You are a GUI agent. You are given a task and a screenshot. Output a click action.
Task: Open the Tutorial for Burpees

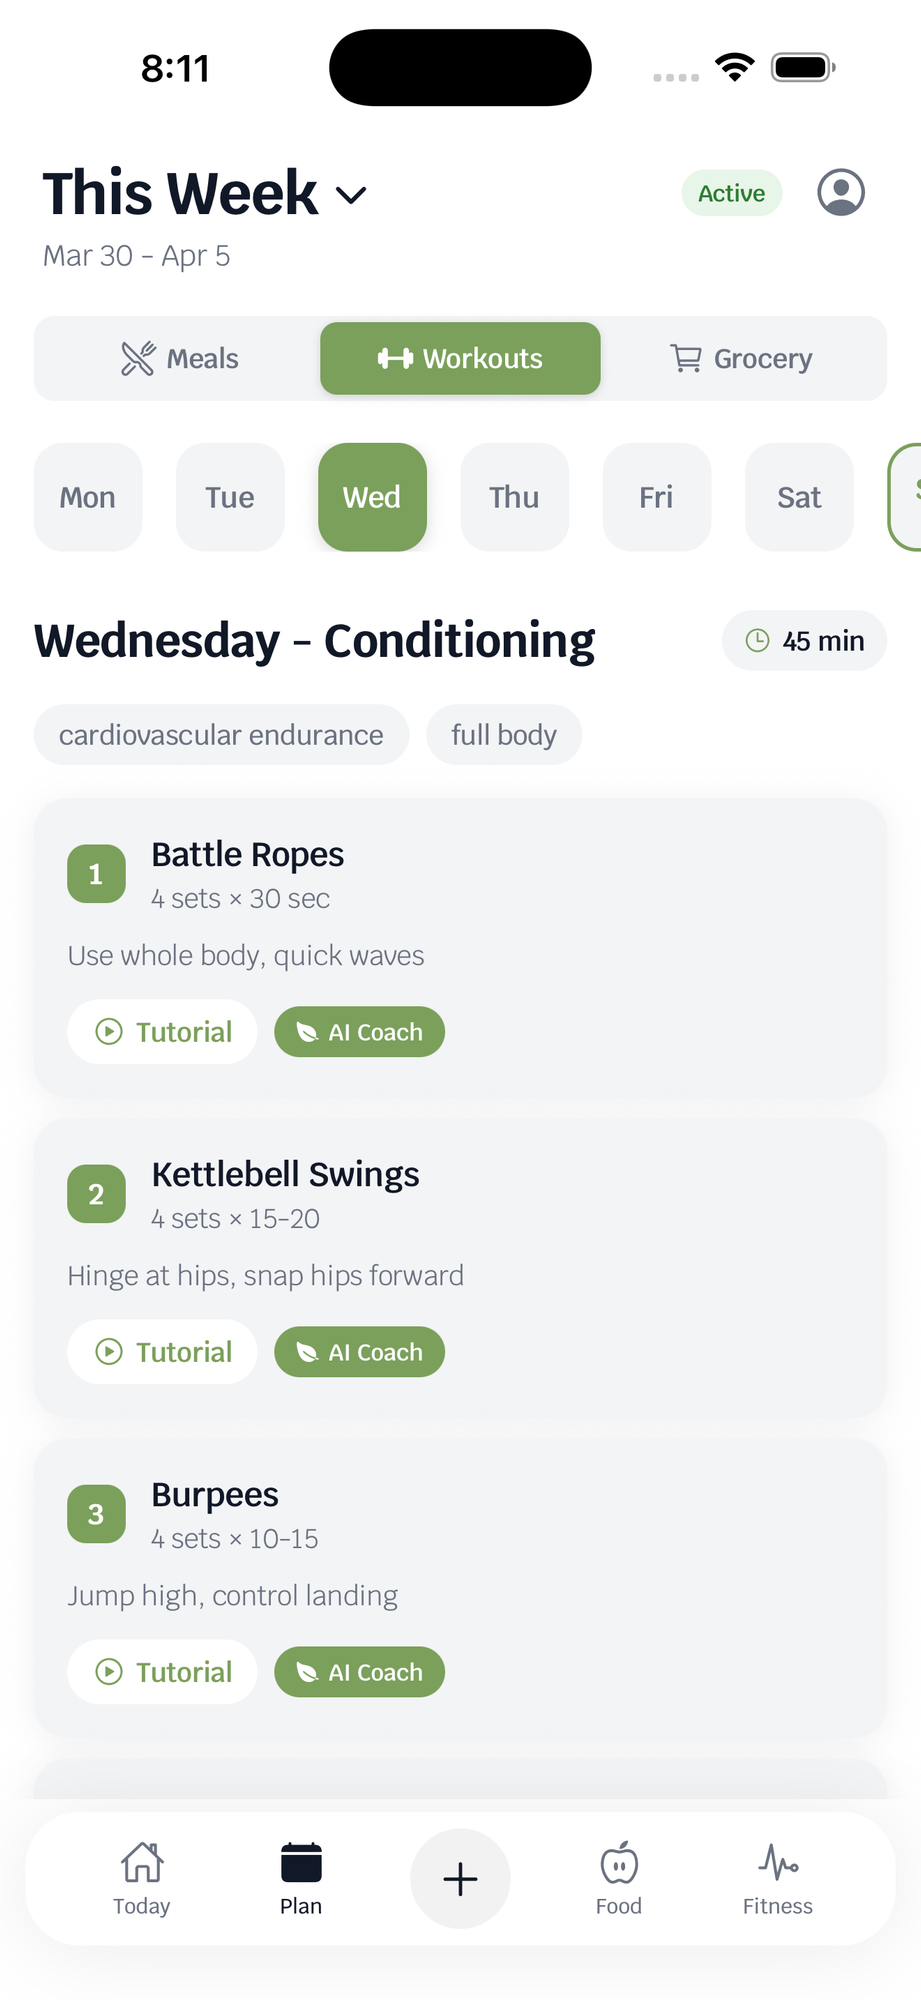tap(162, 1671)
